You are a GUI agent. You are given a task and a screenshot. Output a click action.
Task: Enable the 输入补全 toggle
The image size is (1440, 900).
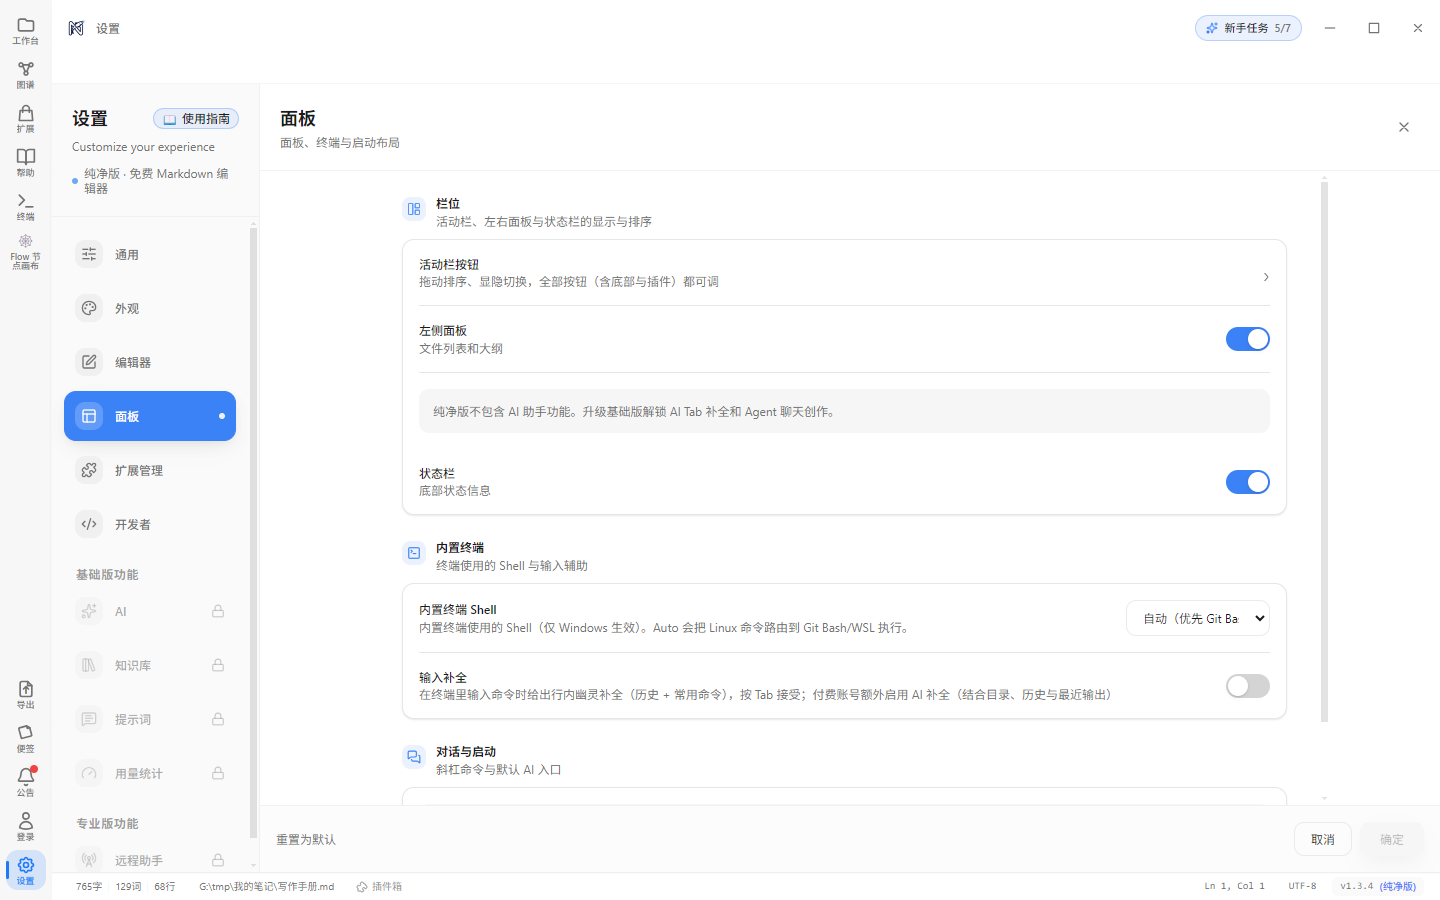(1248, 686)
